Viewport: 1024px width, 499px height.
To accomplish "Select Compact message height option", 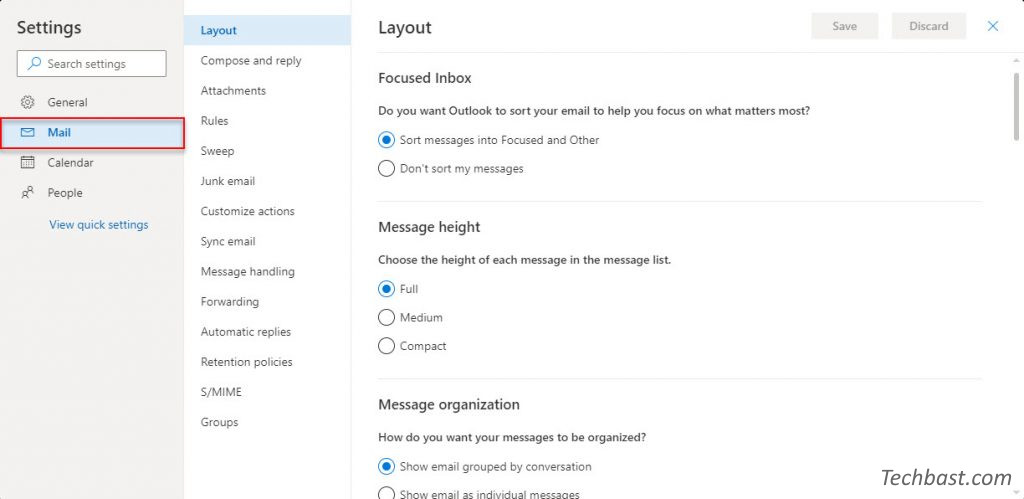I will pyautogui.click(x=413, y=346).
